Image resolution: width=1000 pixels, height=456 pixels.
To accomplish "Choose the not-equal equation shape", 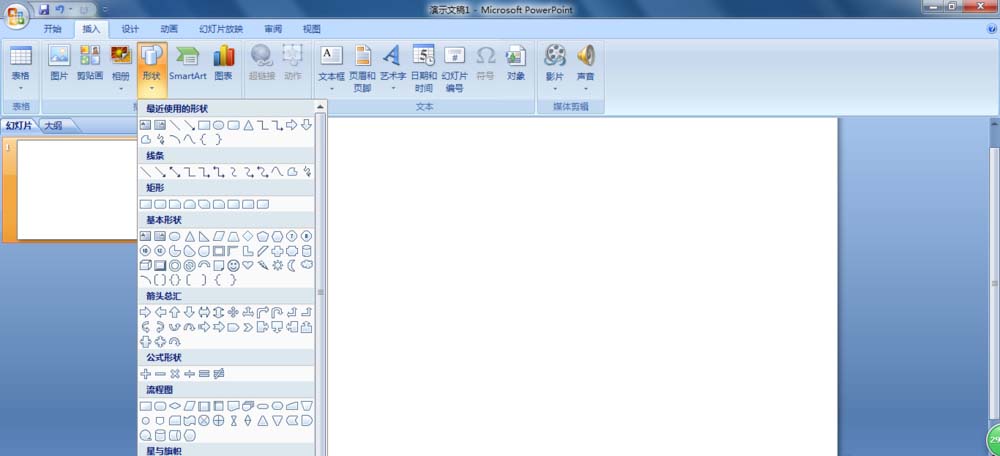I will pyautogui.click(x=219, y=374).
